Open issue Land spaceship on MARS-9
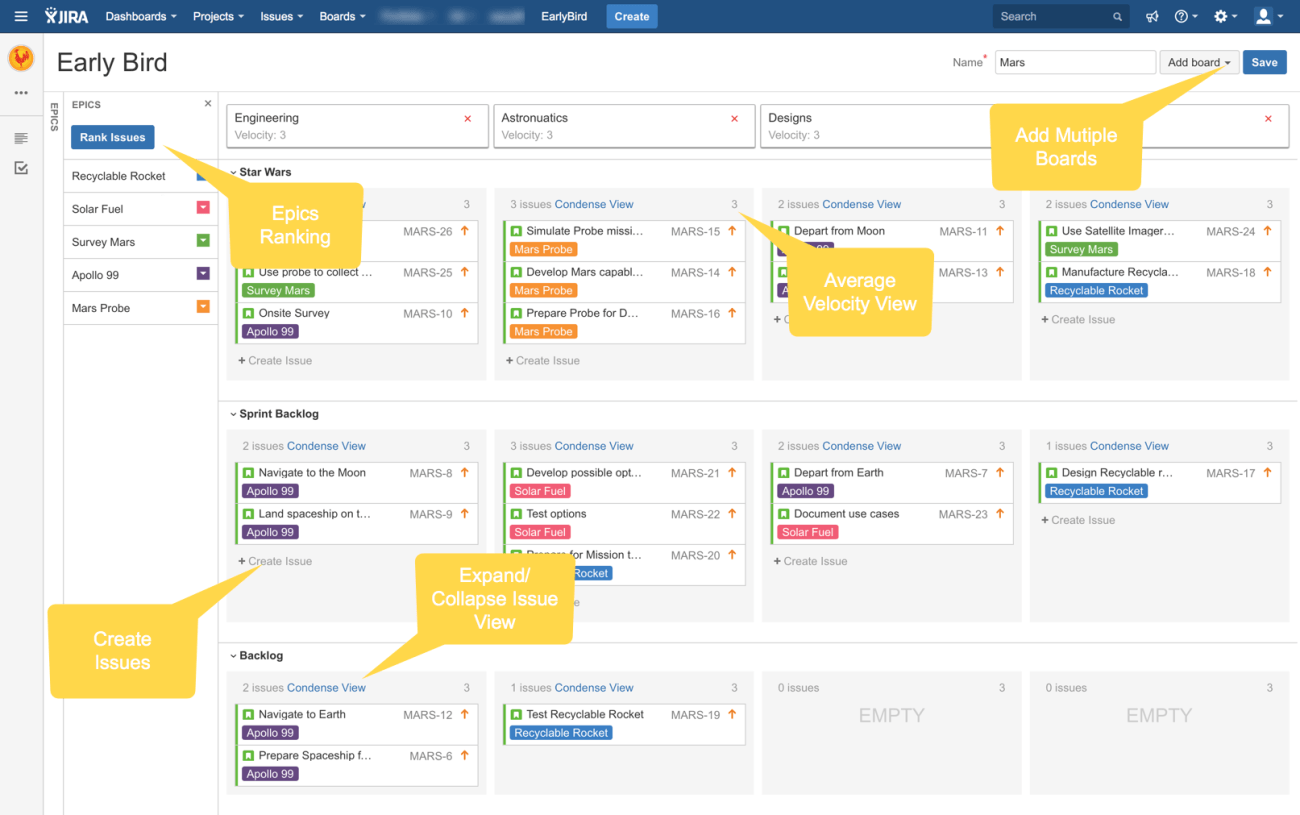 tap(358, 524)
